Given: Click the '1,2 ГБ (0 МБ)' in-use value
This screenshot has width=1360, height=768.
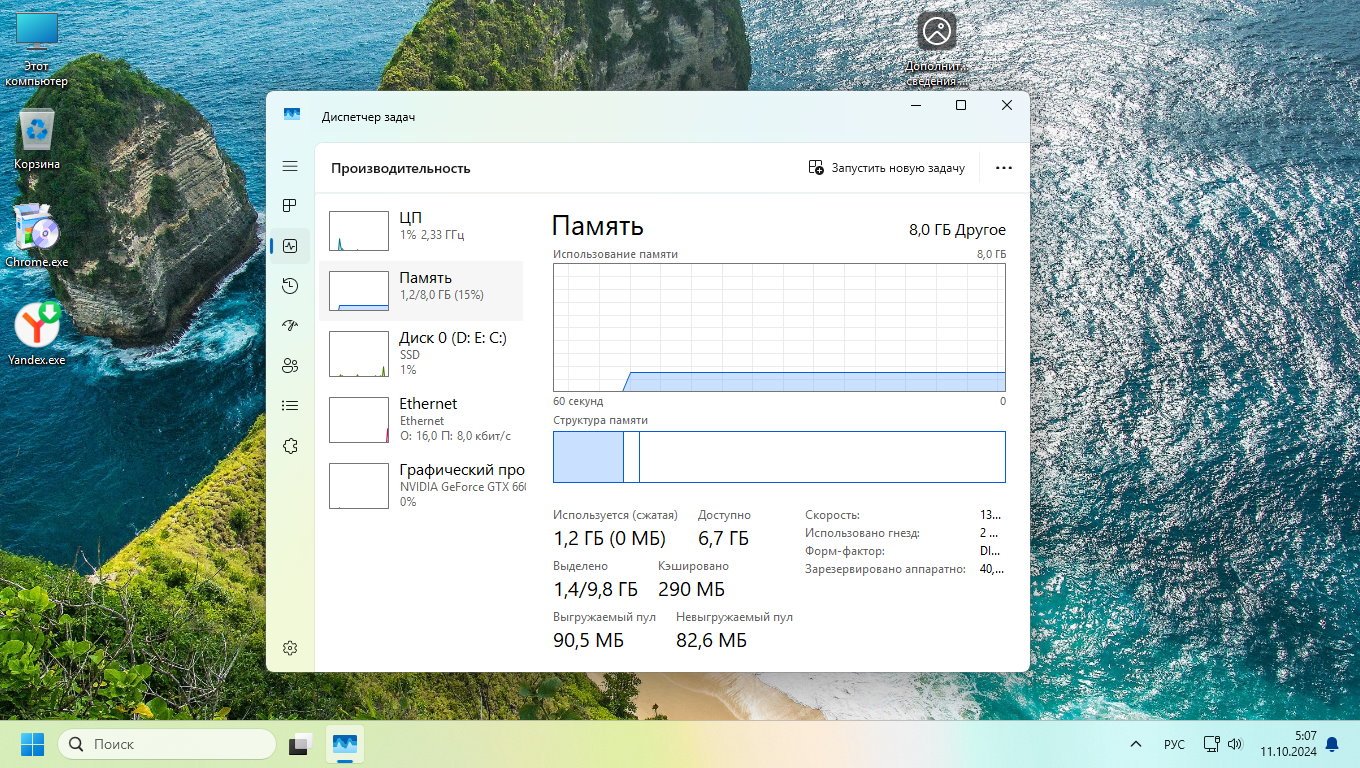Looking at the screenshot, I should (609, 539).
